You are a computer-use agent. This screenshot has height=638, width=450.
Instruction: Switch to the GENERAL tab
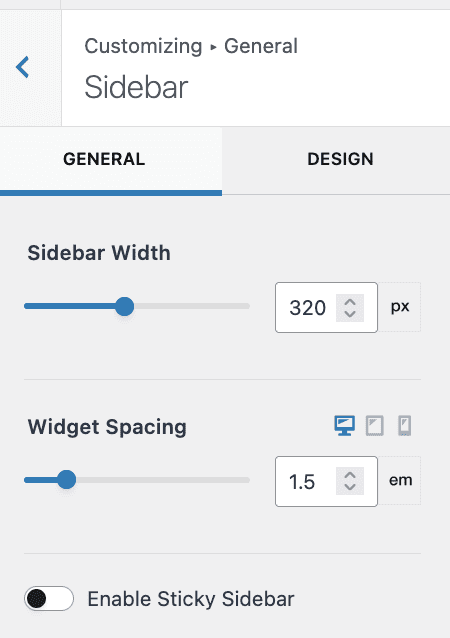pyautogui.click(x=104, y=160)
